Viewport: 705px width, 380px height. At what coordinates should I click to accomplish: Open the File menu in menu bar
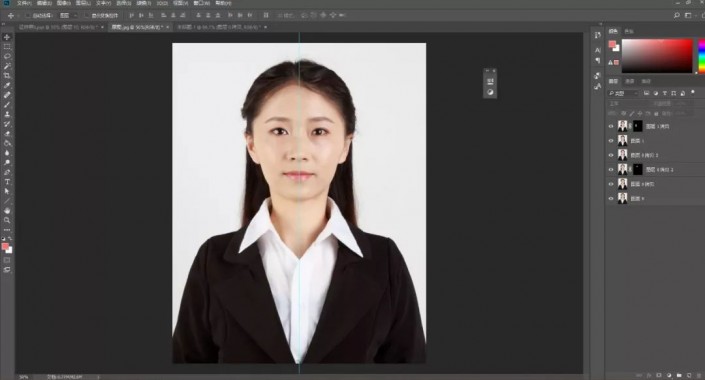click(23, 3)
